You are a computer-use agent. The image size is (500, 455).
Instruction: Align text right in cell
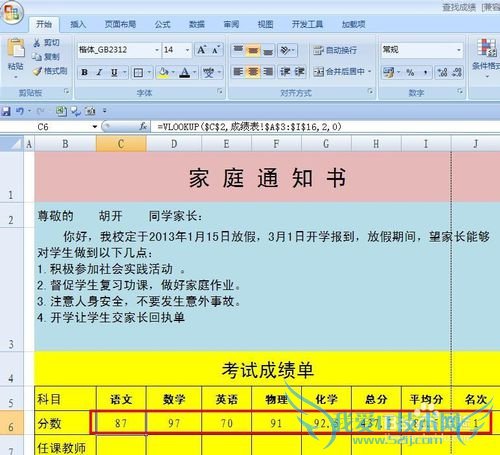(x=268, y=72)
